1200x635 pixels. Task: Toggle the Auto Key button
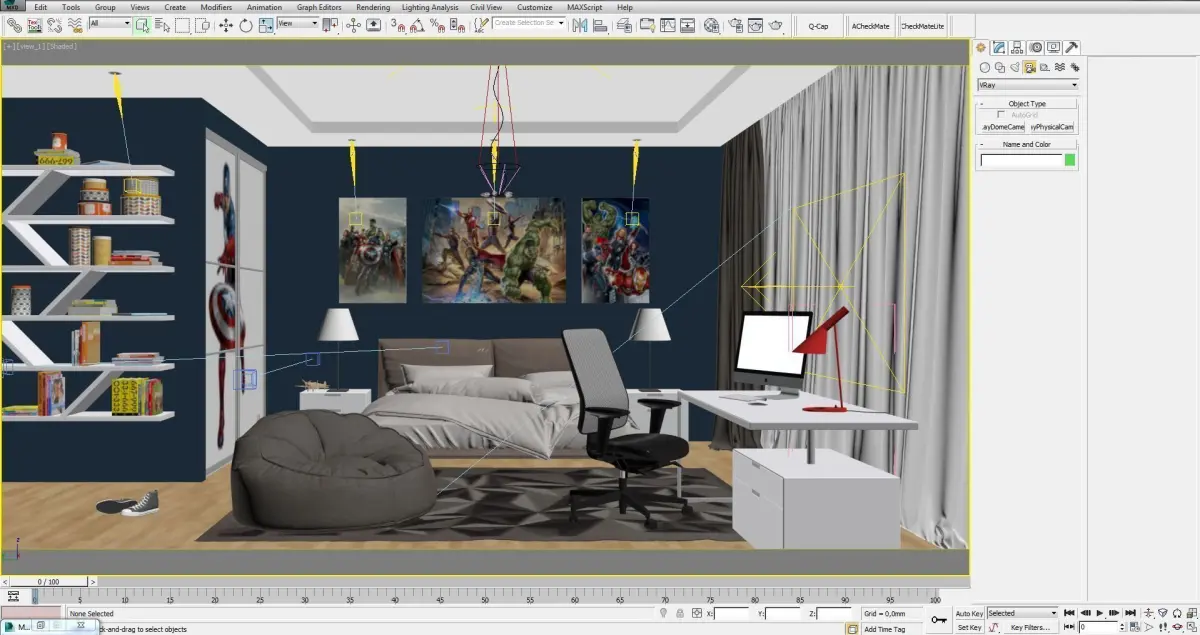969,613
